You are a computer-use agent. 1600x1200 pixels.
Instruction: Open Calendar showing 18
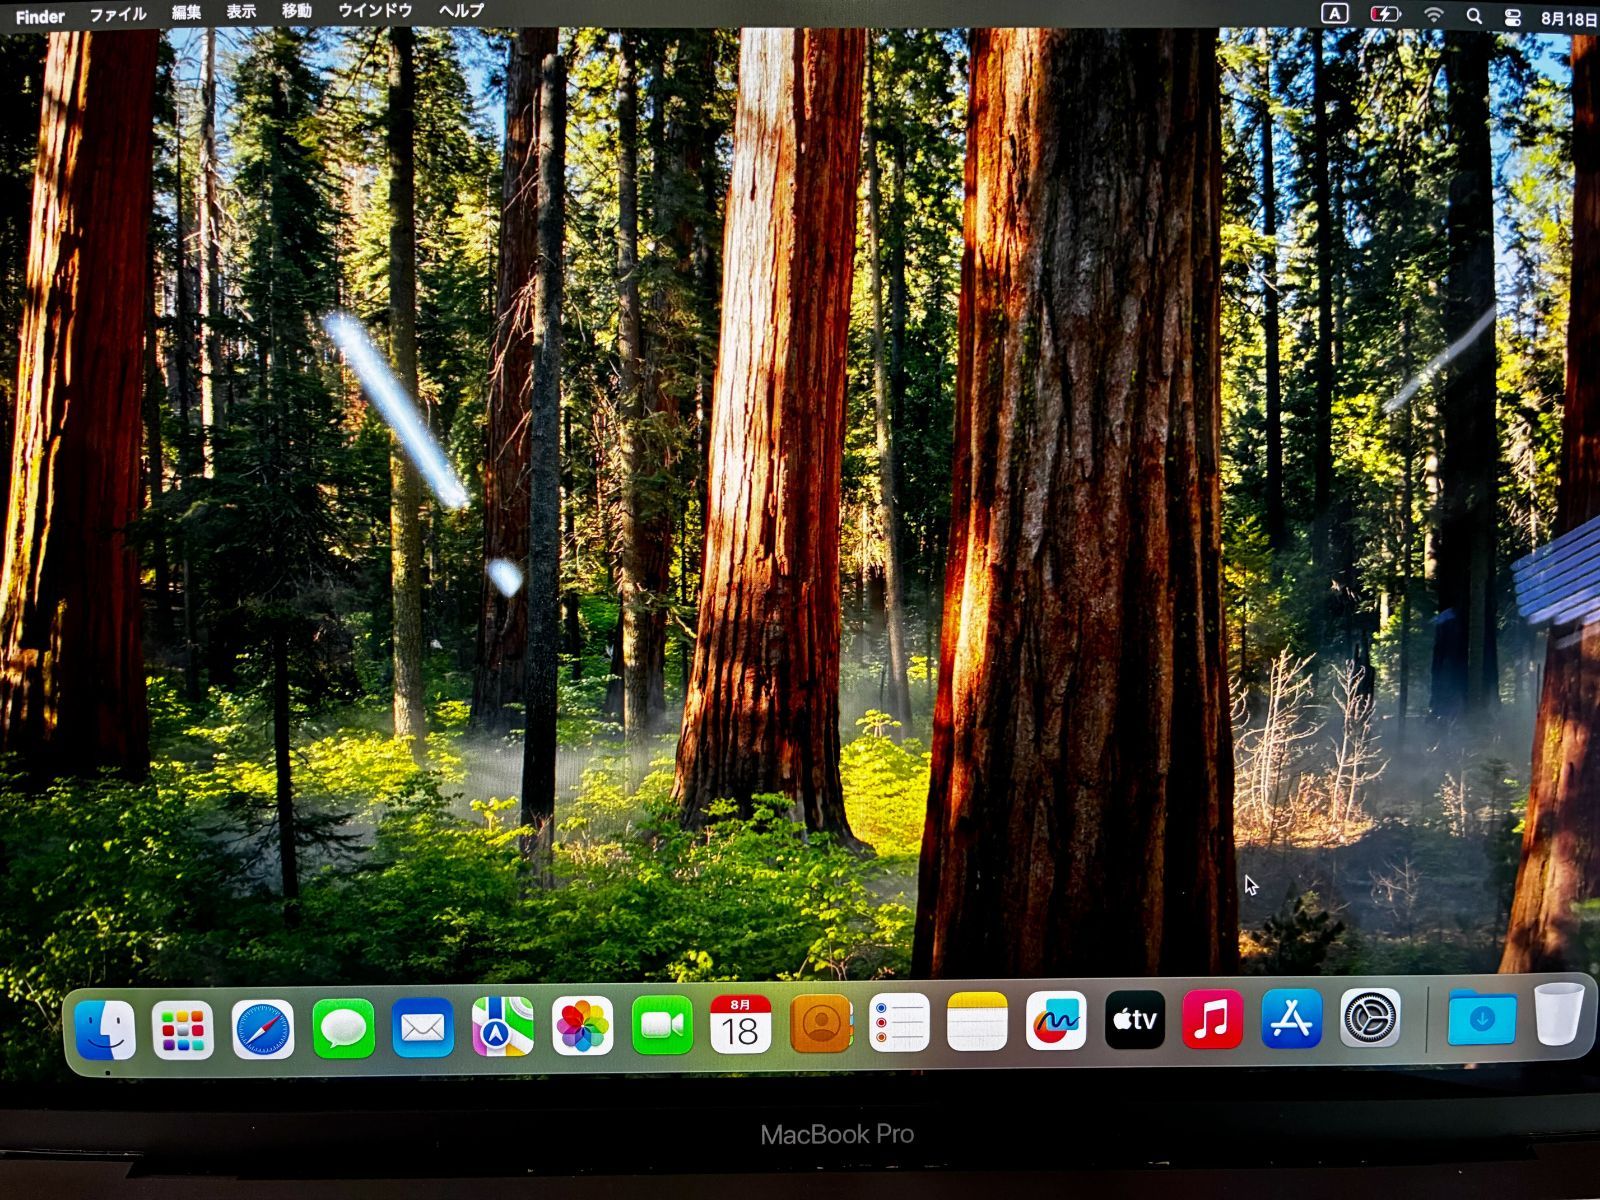coord(741,1024)
